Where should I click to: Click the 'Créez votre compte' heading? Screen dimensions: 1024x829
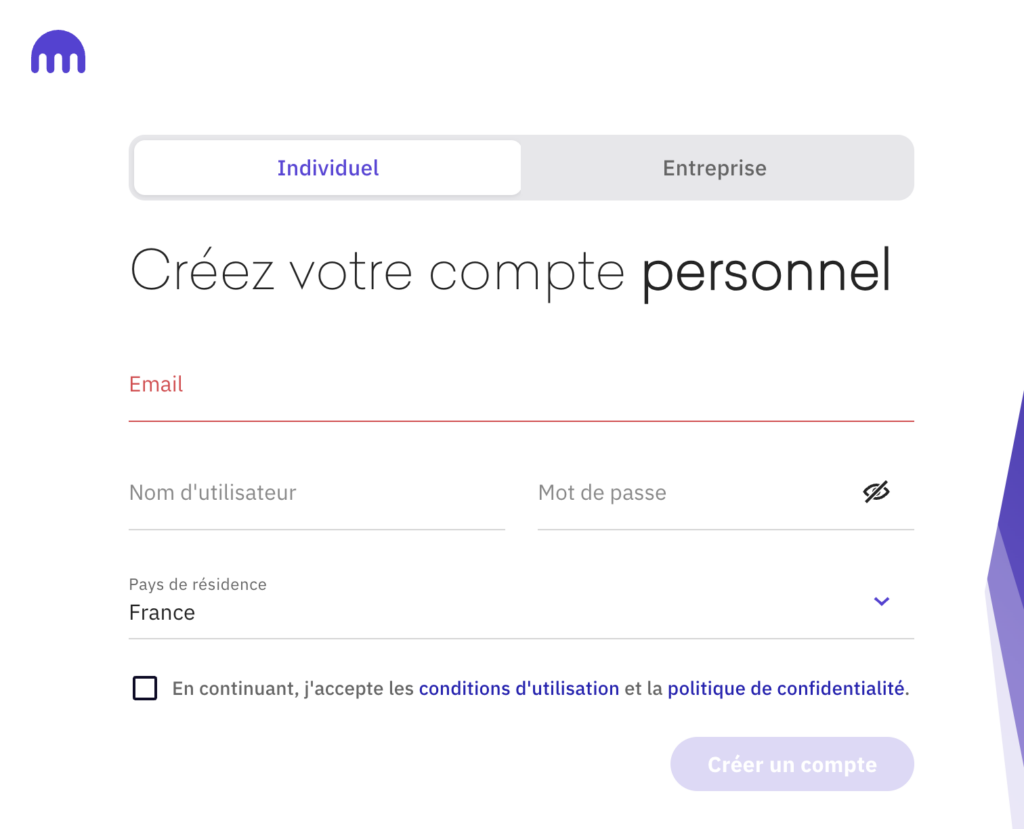(378, 272)
